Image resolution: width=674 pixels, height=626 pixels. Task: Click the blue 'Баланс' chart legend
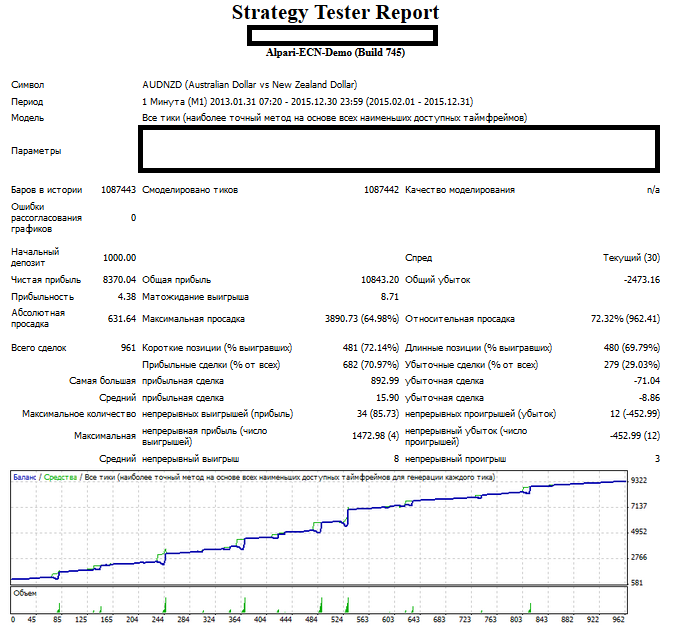coord(25,477)
